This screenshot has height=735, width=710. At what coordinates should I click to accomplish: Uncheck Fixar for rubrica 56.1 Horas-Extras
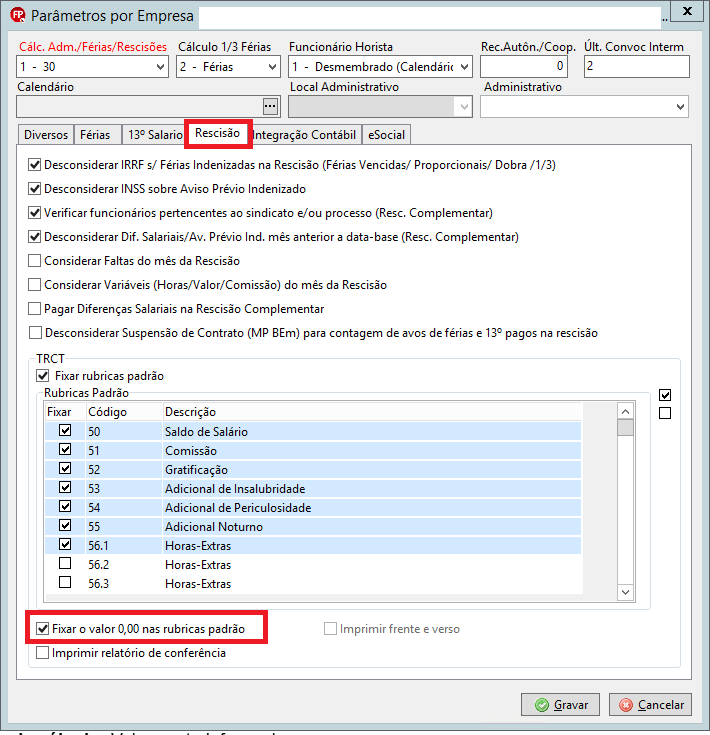click(65, 544)
